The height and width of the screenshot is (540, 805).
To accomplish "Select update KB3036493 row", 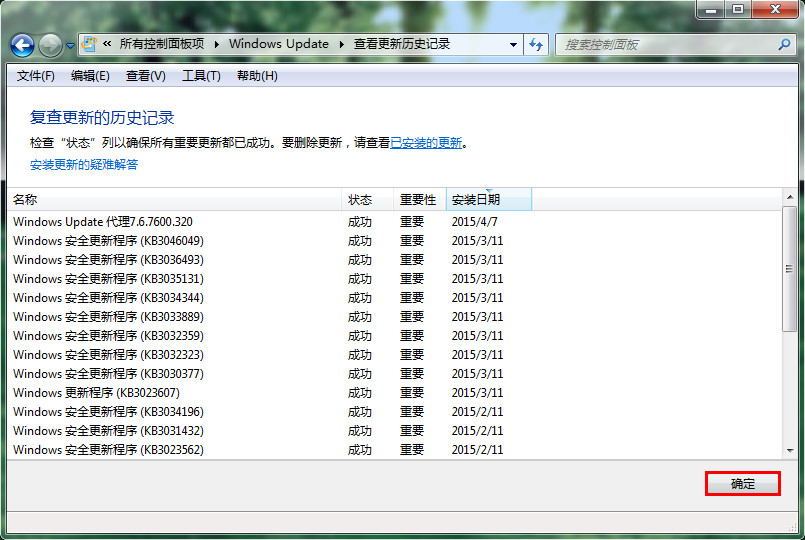I will coord(394,260).
